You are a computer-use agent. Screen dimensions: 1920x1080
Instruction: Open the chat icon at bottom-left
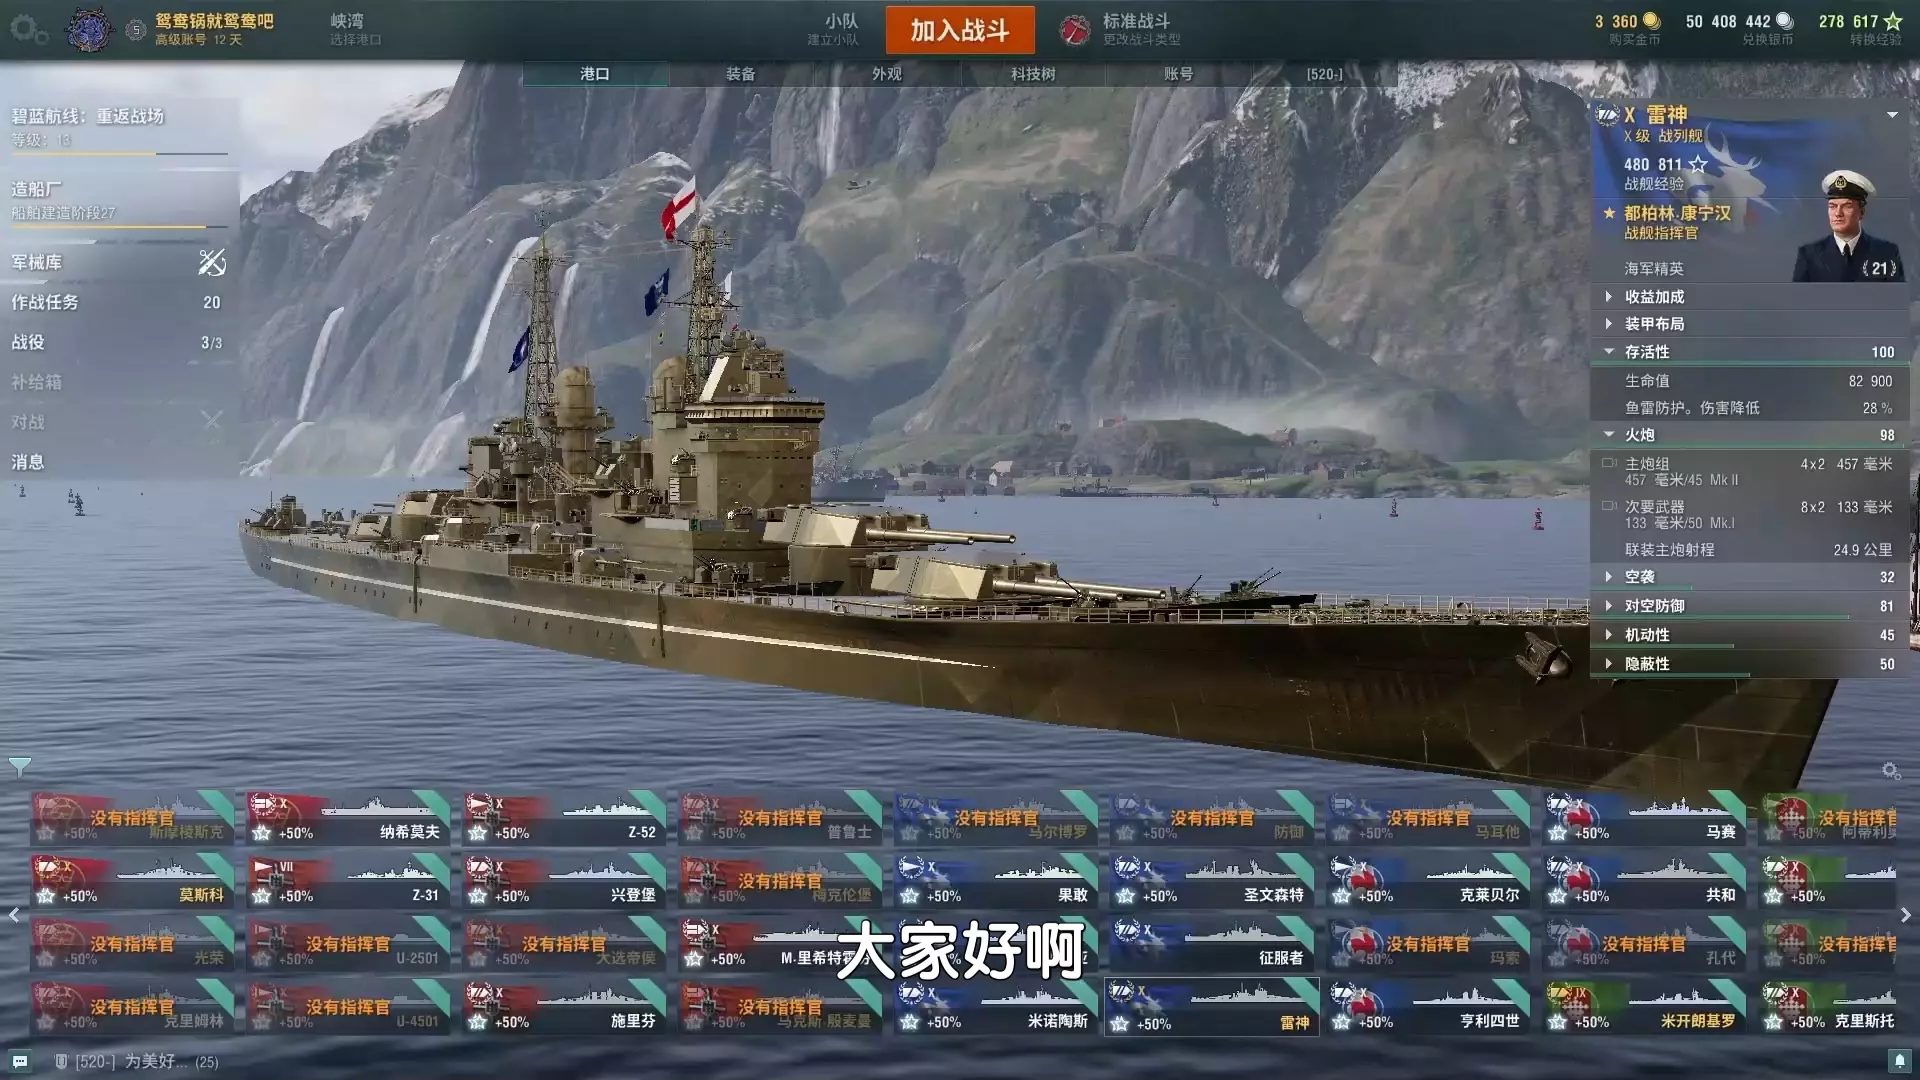[20, 1061]
